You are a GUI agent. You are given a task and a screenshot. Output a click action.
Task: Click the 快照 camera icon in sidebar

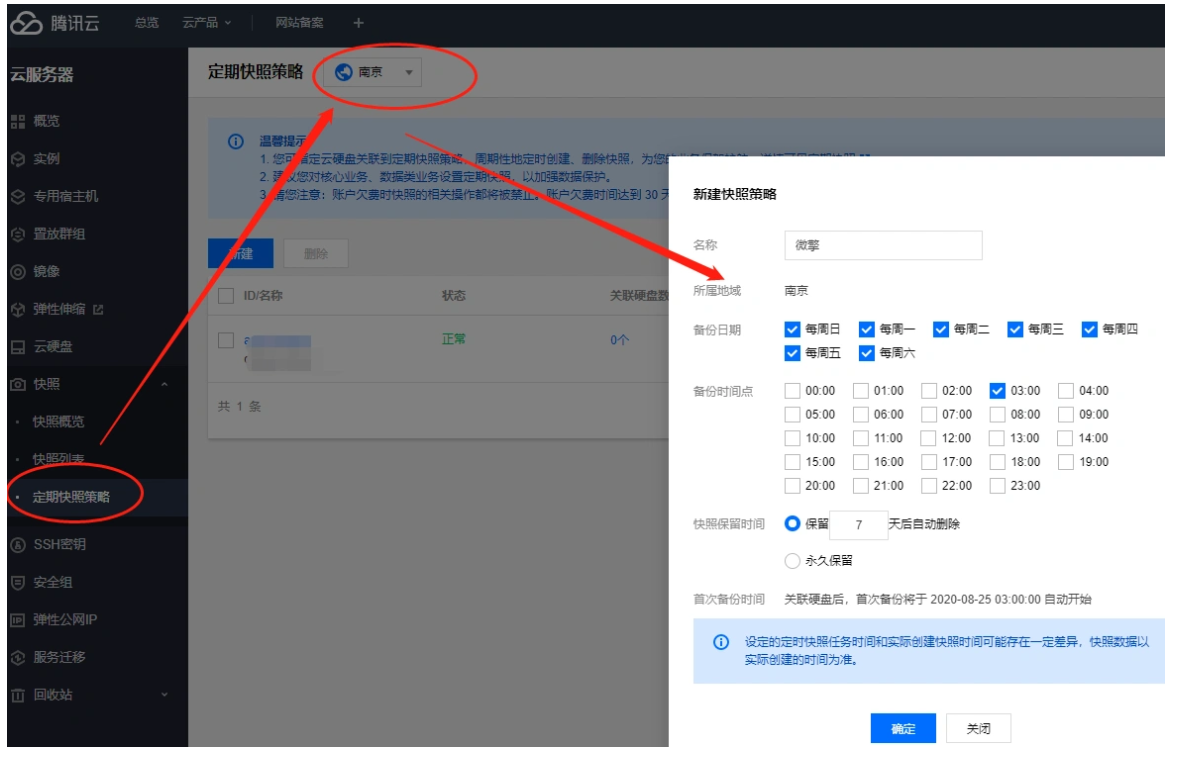pos(18,385)
